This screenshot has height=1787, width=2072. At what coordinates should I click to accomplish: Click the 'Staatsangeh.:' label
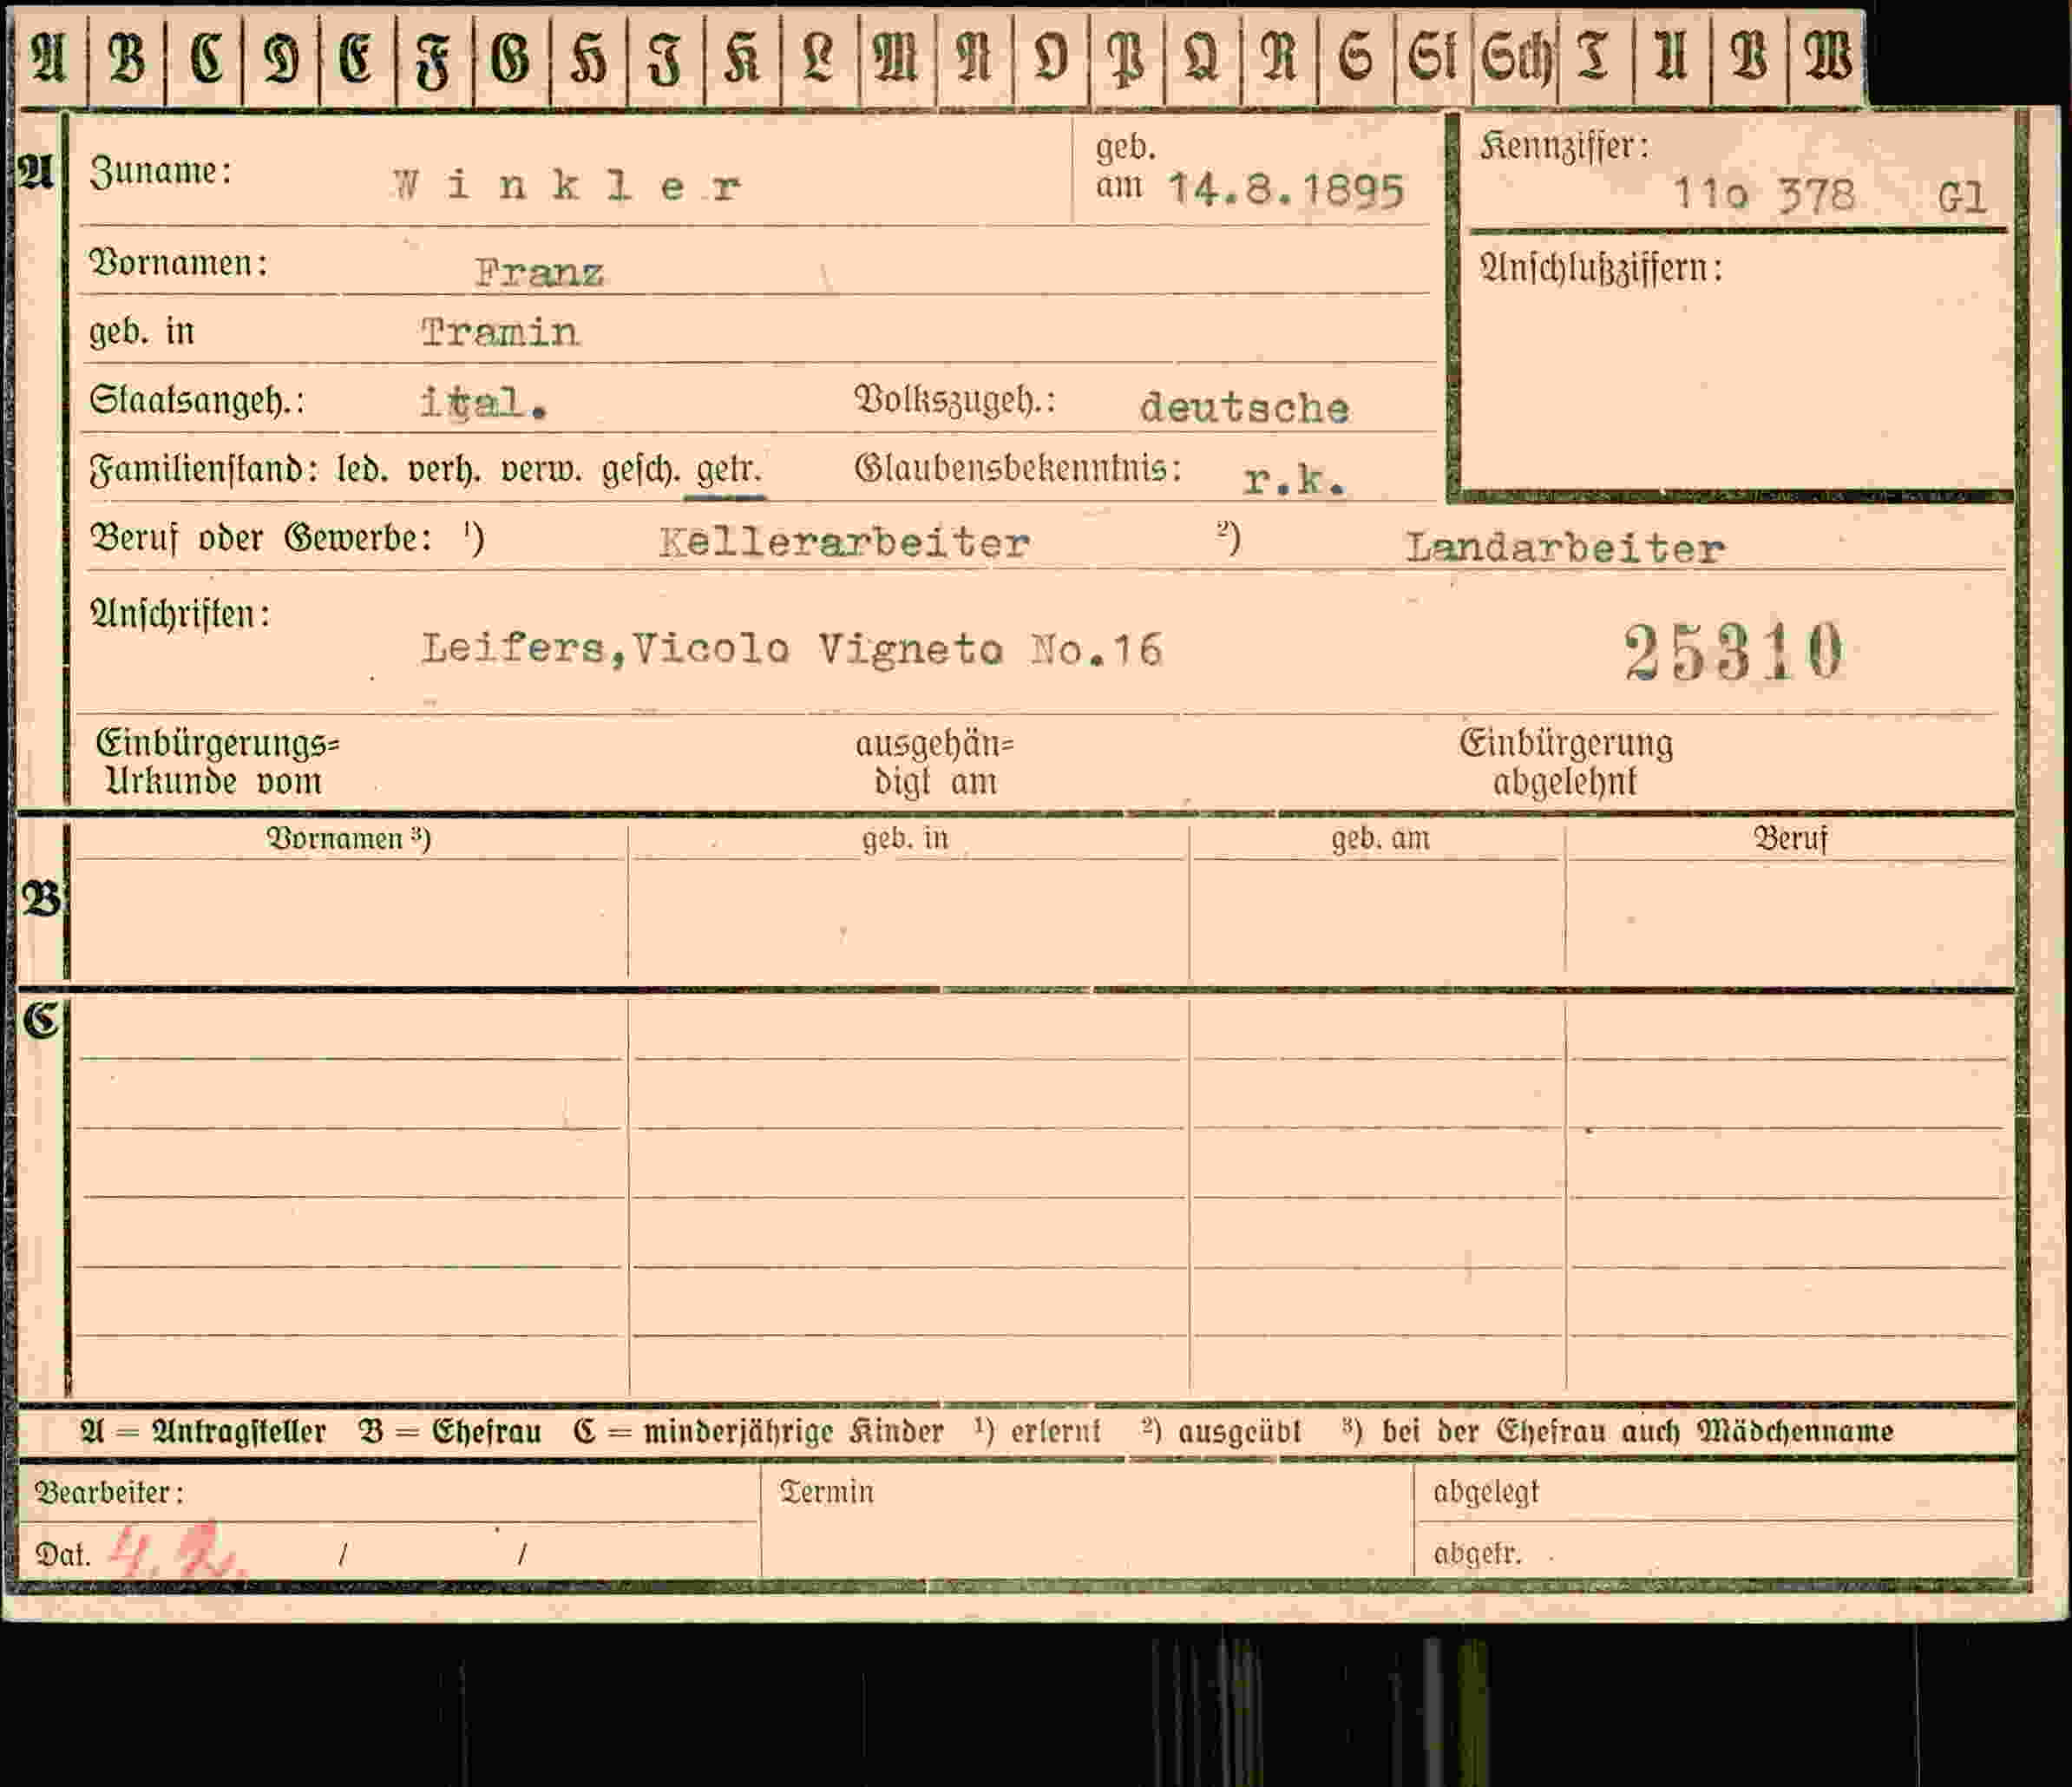coord(197,401)
